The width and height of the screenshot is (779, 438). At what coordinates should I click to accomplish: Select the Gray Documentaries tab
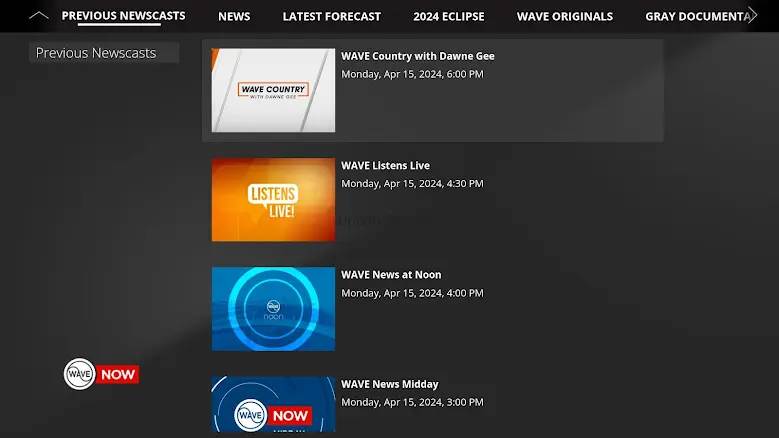[x=697, y=16]
